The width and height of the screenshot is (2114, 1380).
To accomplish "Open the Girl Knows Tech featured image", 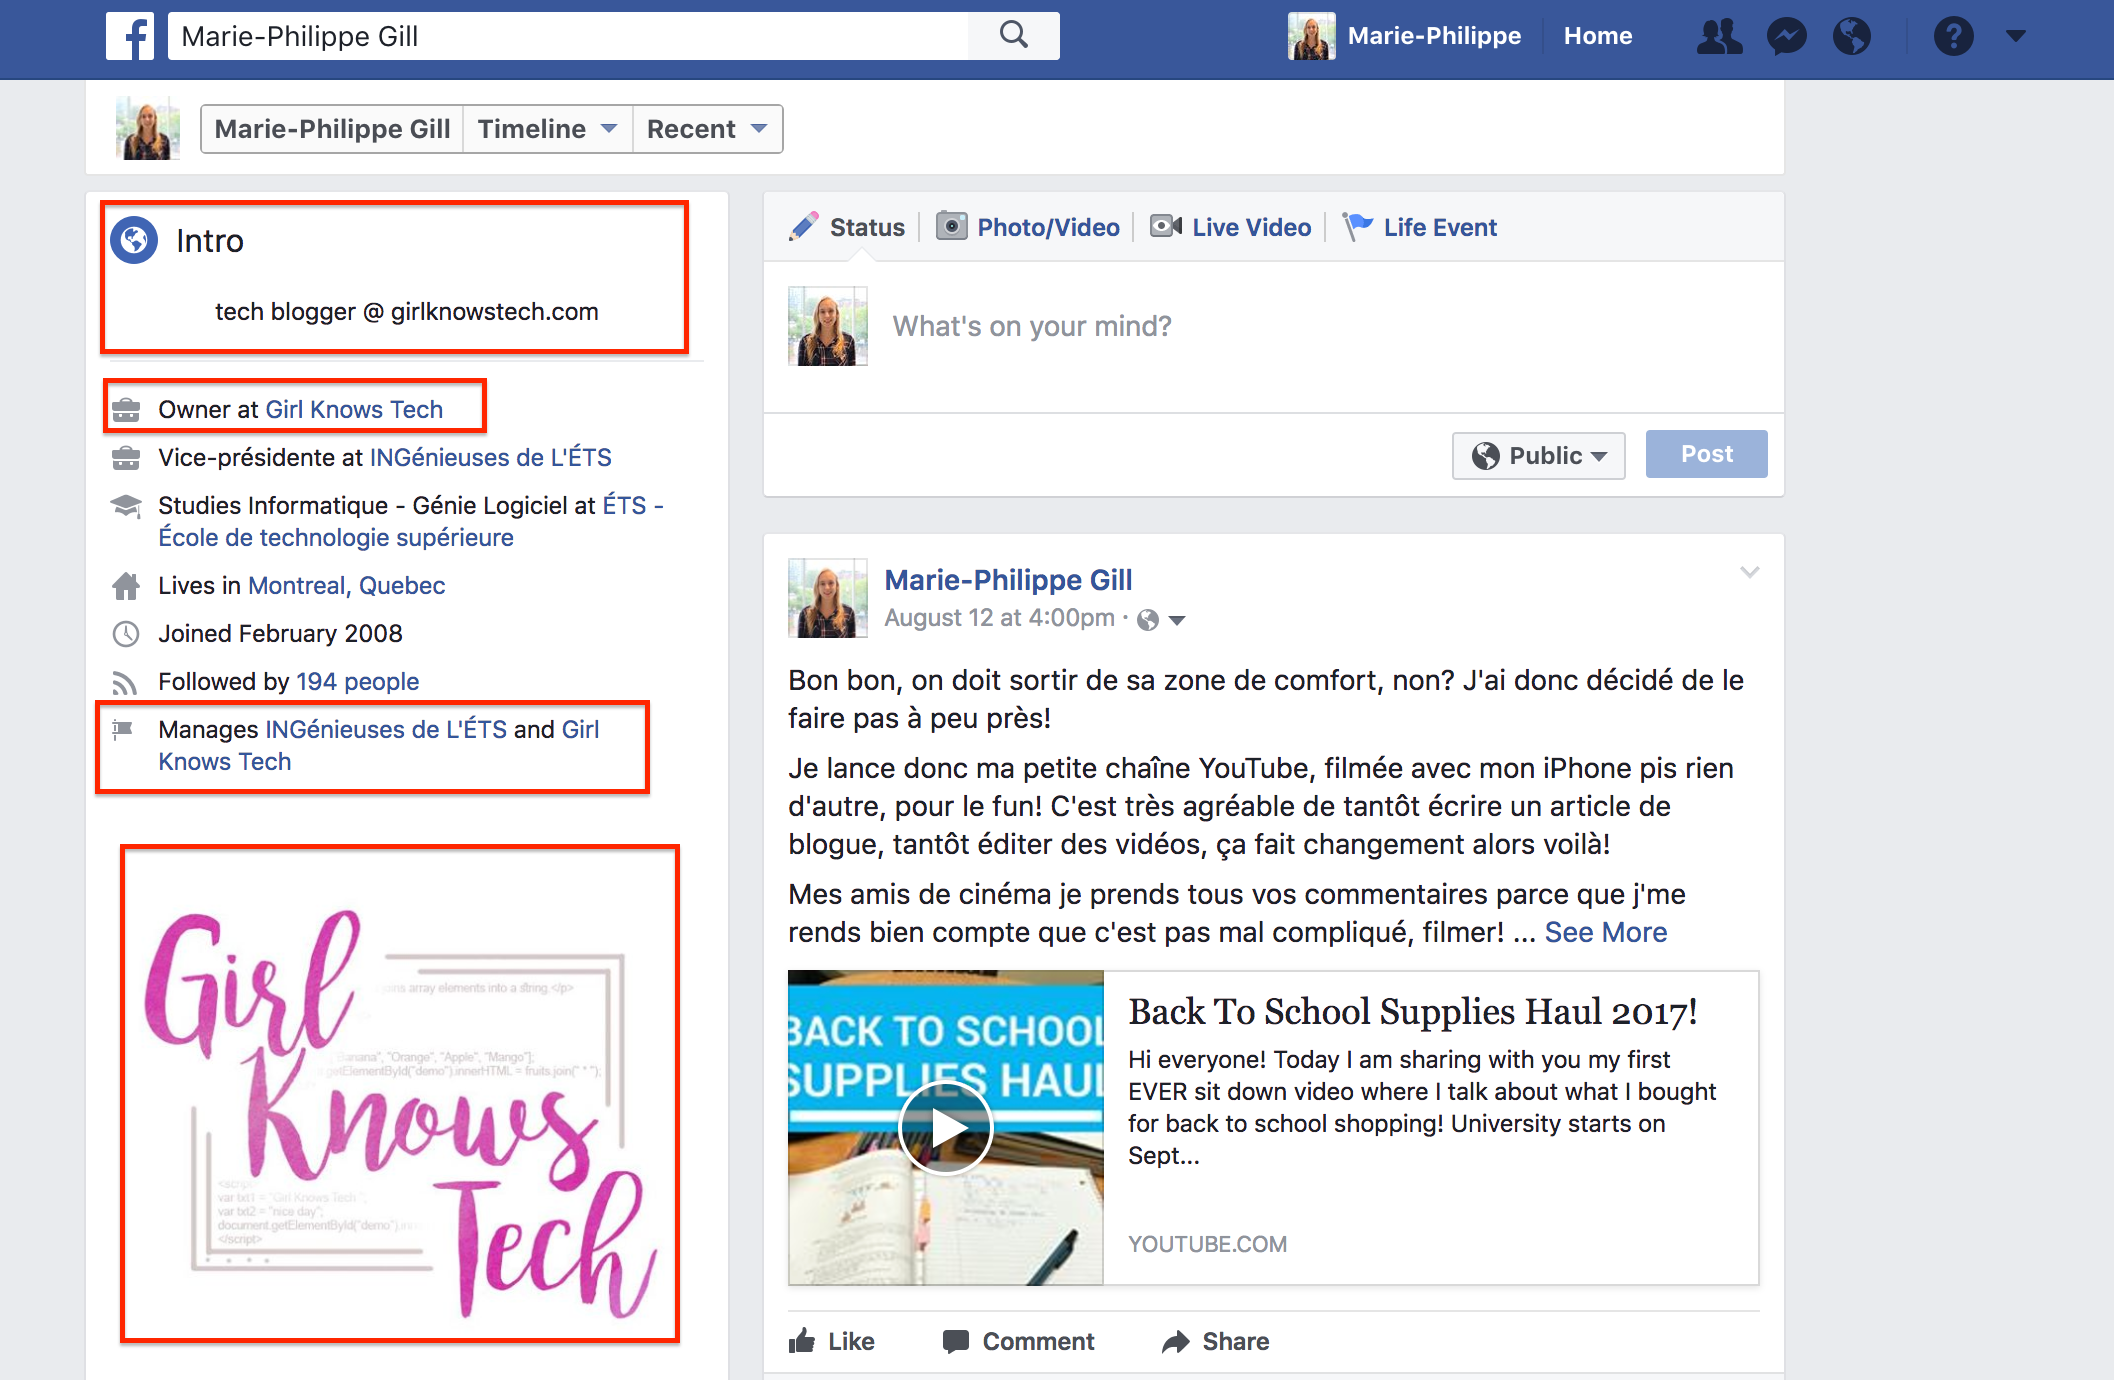I will (x=400, y=1094).
